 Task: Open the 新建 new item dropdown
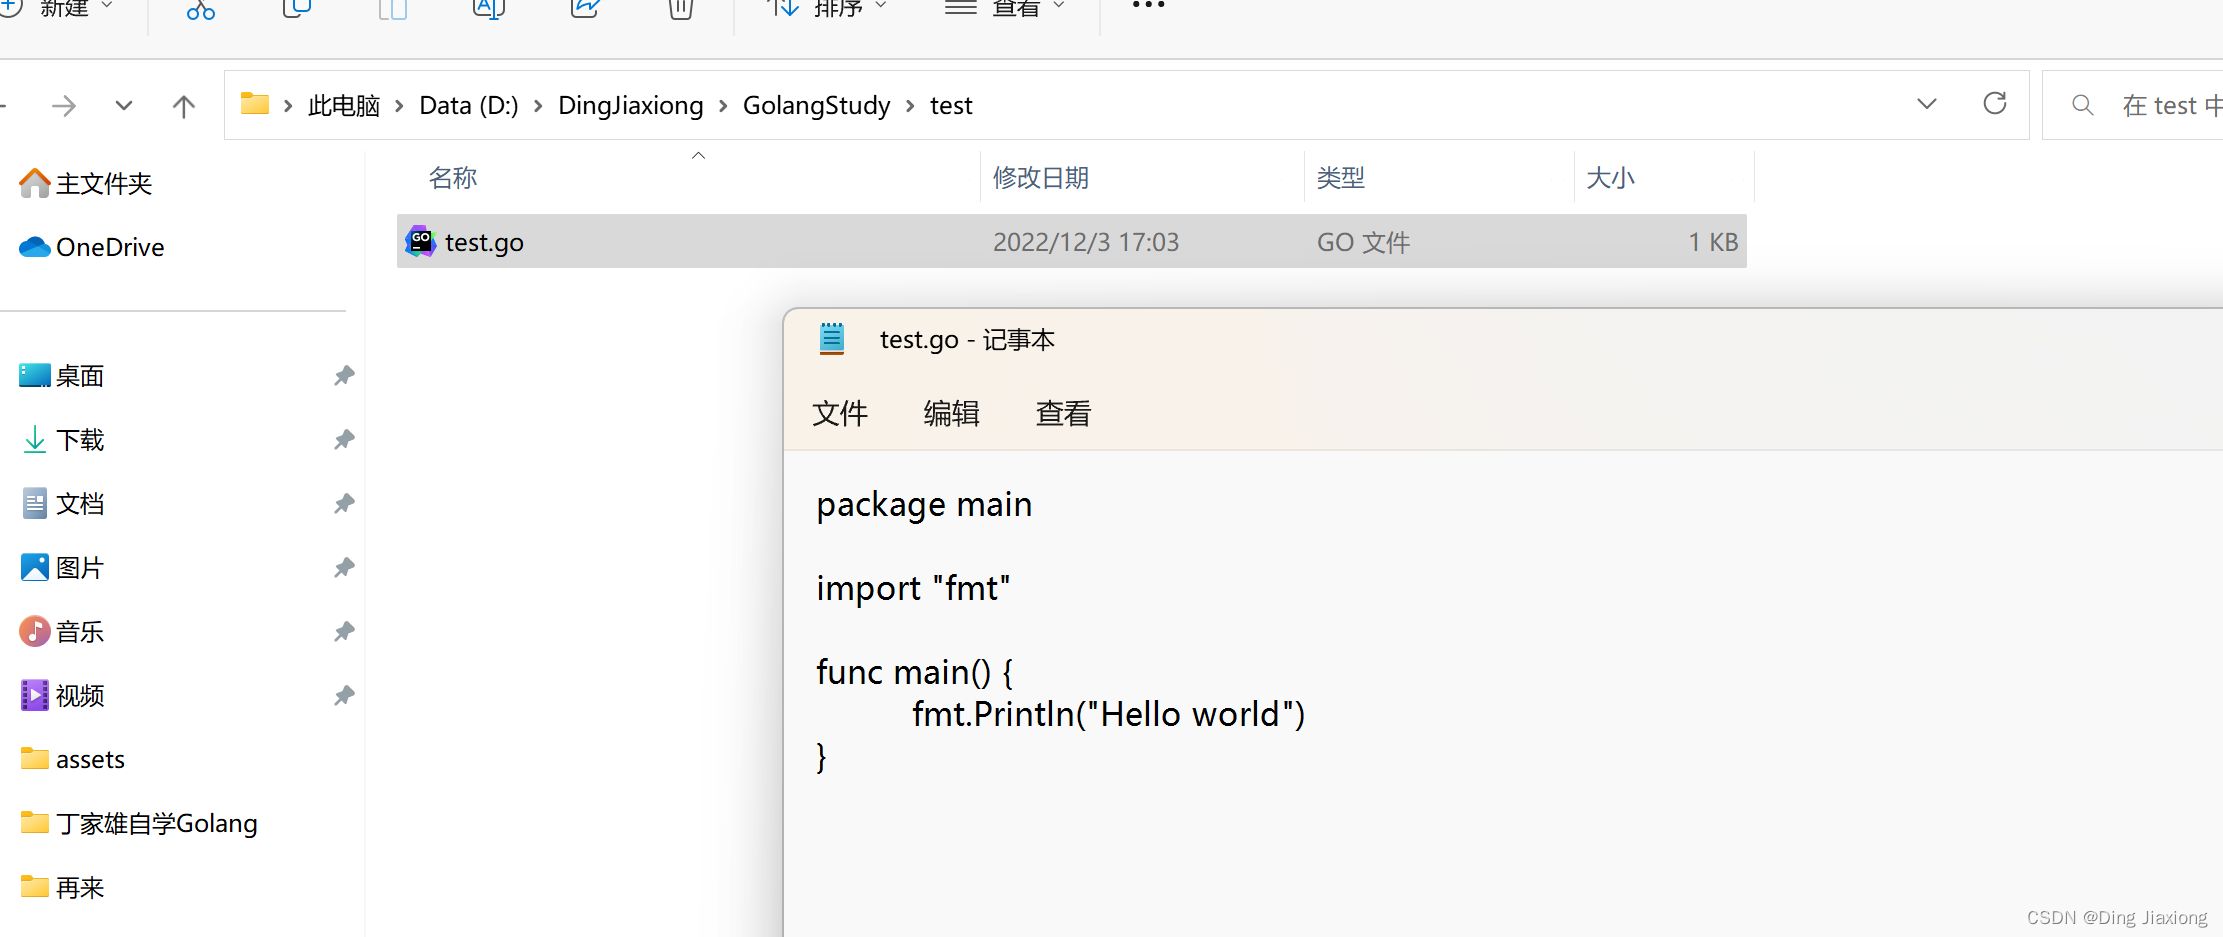tap(58, 8)
